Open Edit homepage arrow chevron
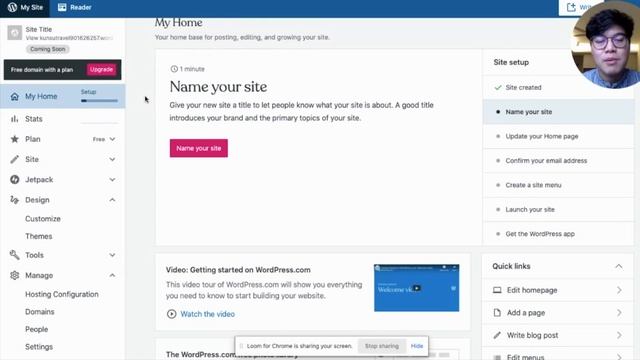Viewport: 640px width, 360px height. click(x=619, y=290)
